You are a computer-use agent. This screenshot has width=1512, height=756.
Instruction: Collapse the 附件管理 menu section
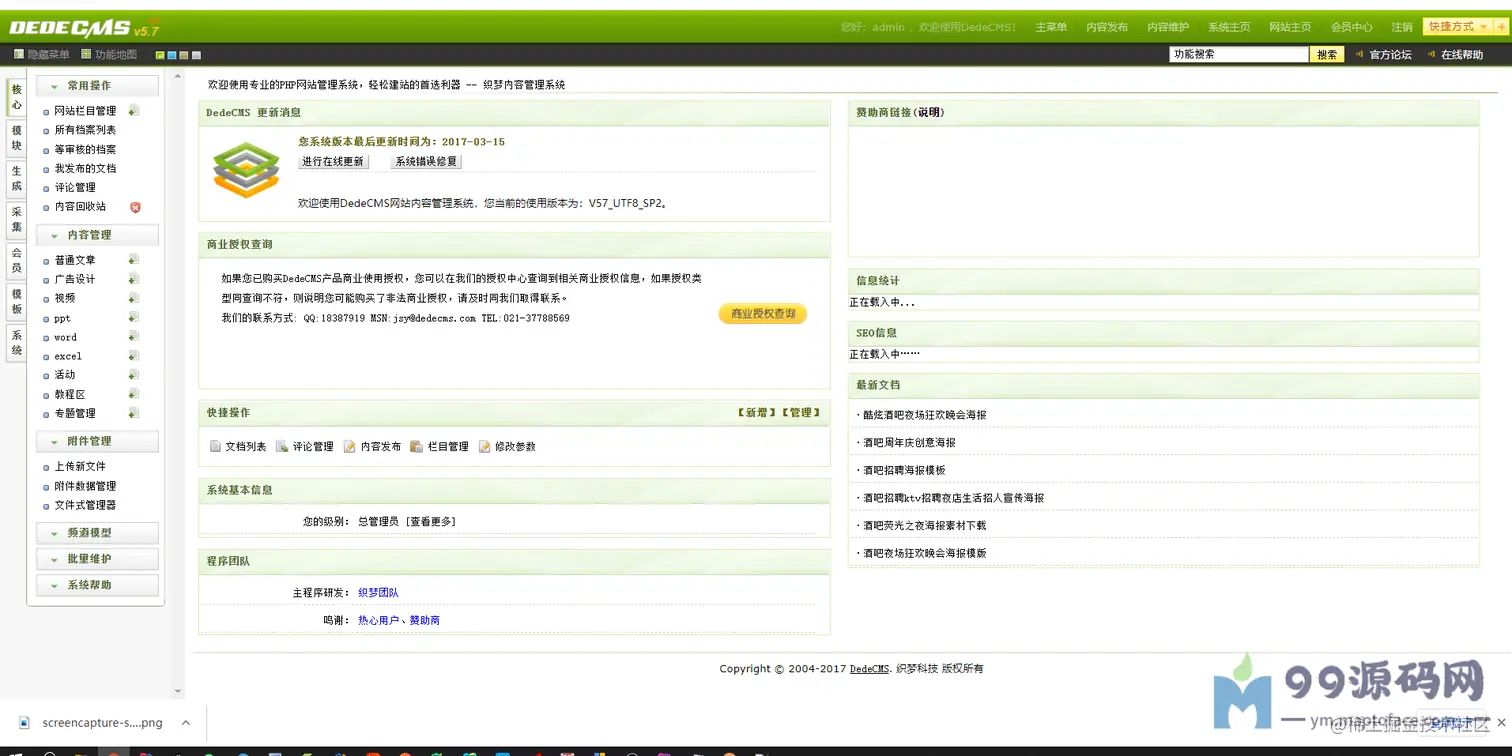[97, 441]
